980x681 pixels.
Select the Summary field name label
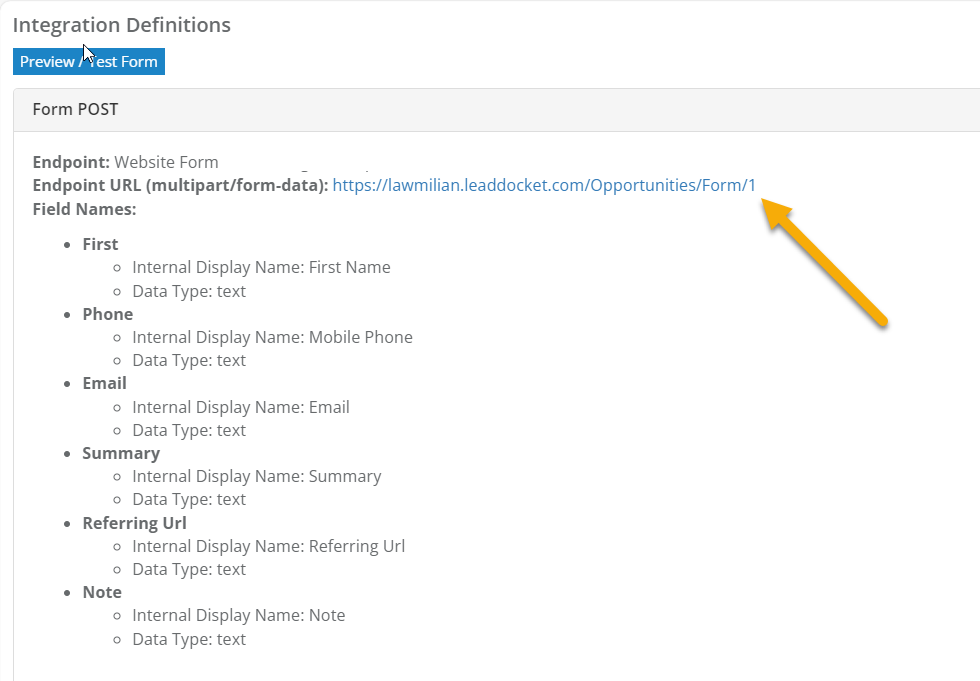tap(120, 452)
